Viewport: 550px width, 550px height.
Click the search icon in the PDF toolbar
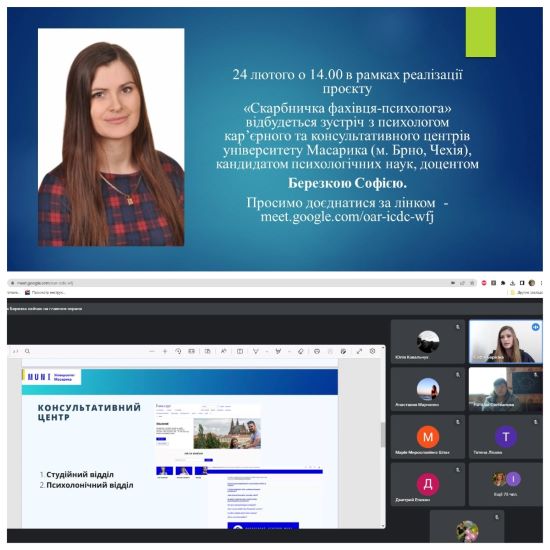click(x=27, y=351)
